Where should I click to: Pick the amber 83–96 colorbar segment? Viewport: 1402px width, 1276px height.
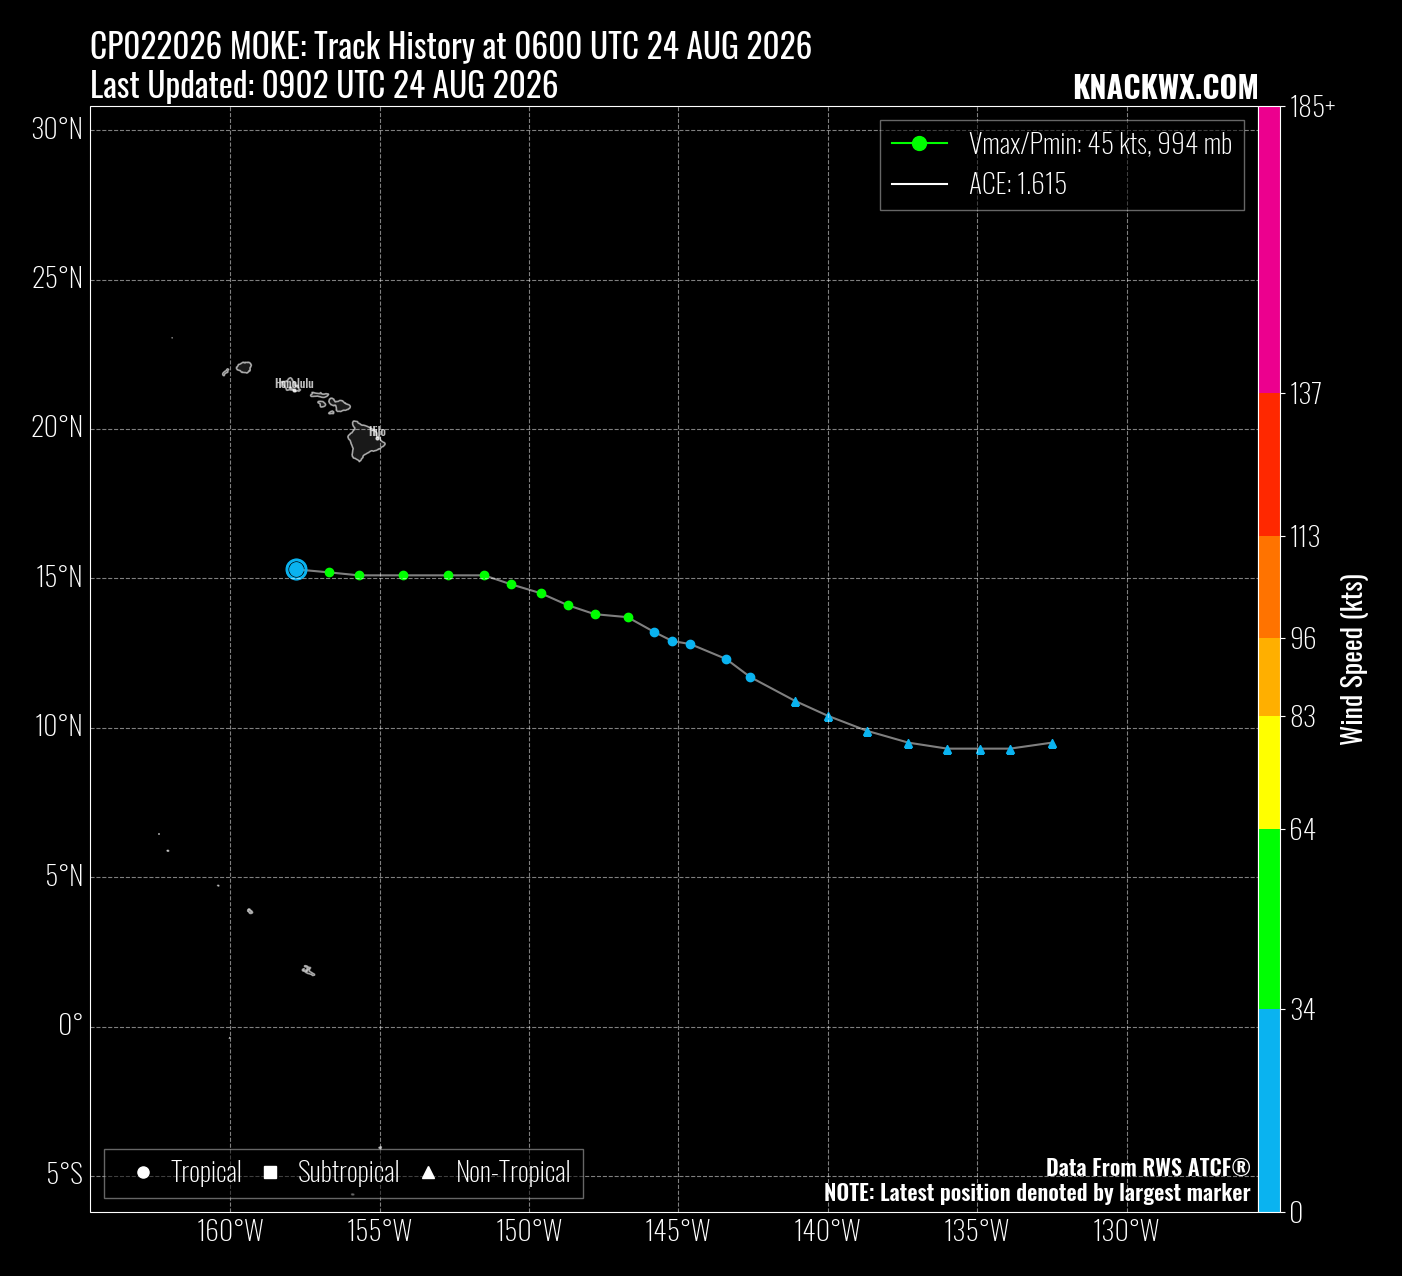[1269, 678]
